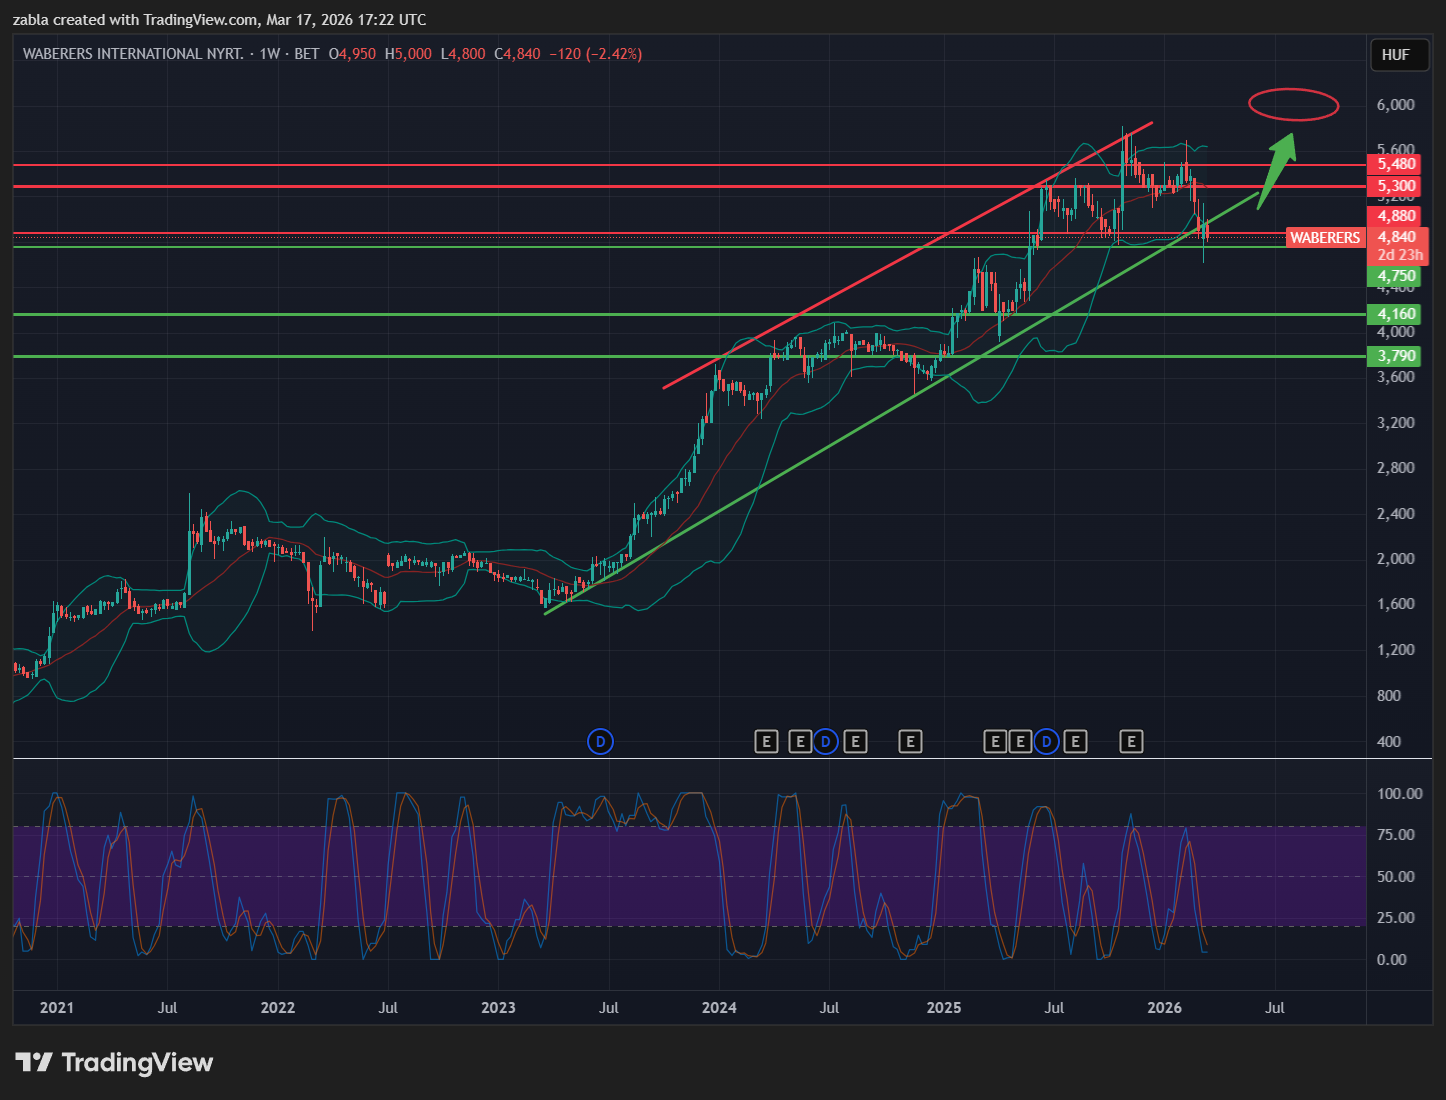
Task: Click the TradingView logo icon
Action: (33, 1062)
